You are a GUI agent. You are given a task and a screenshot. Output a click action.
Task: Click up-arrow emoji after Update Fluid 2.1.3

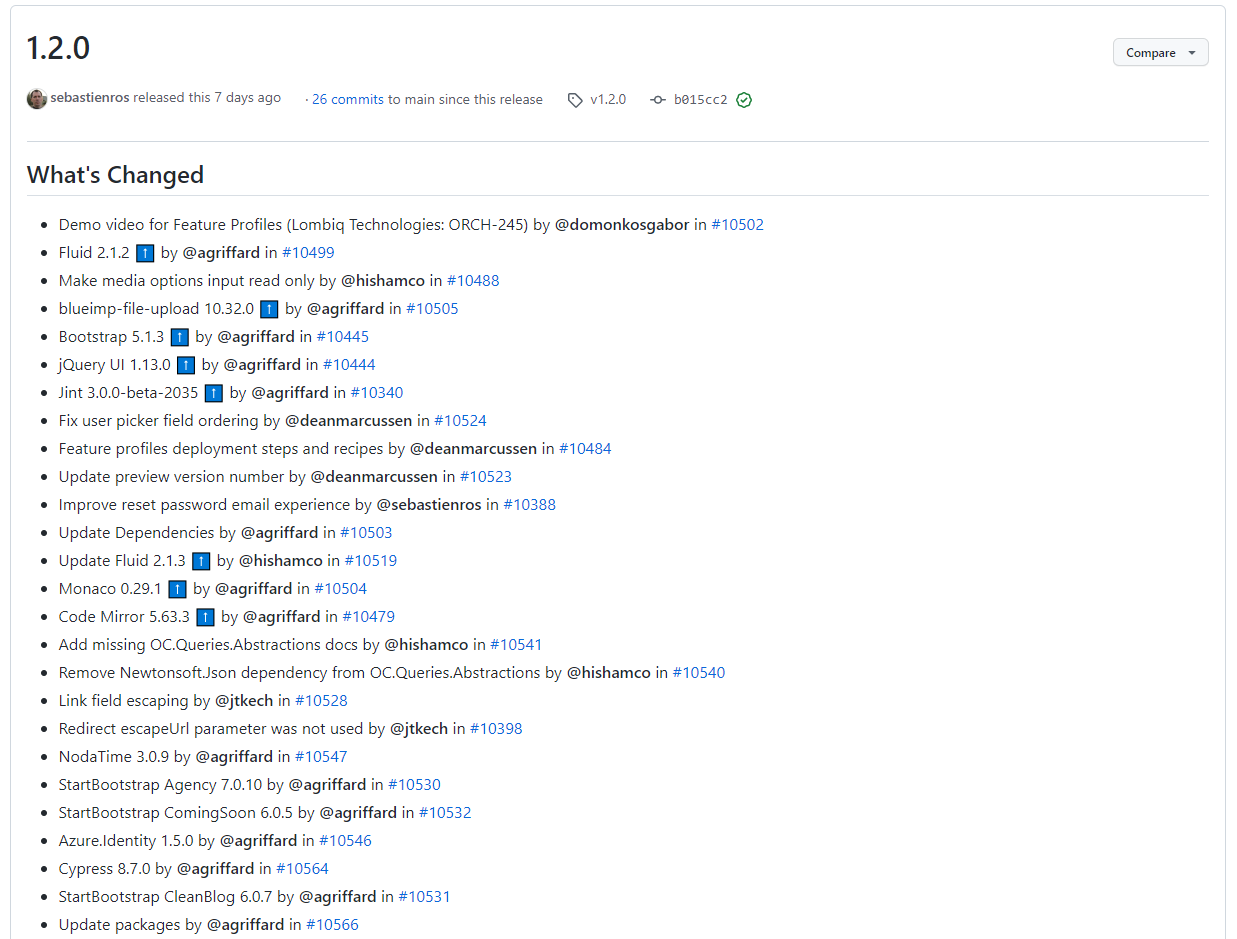click(201, 561)
